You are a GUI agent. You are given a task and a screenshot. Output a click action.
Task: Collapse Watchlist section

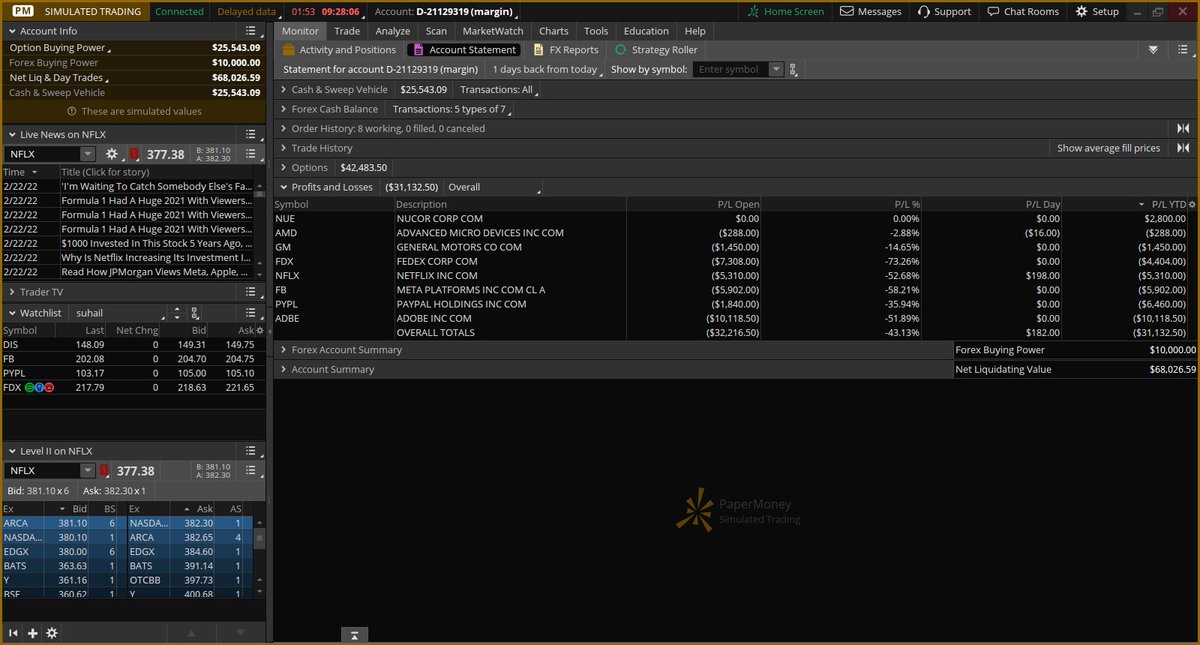coord(13,313)
